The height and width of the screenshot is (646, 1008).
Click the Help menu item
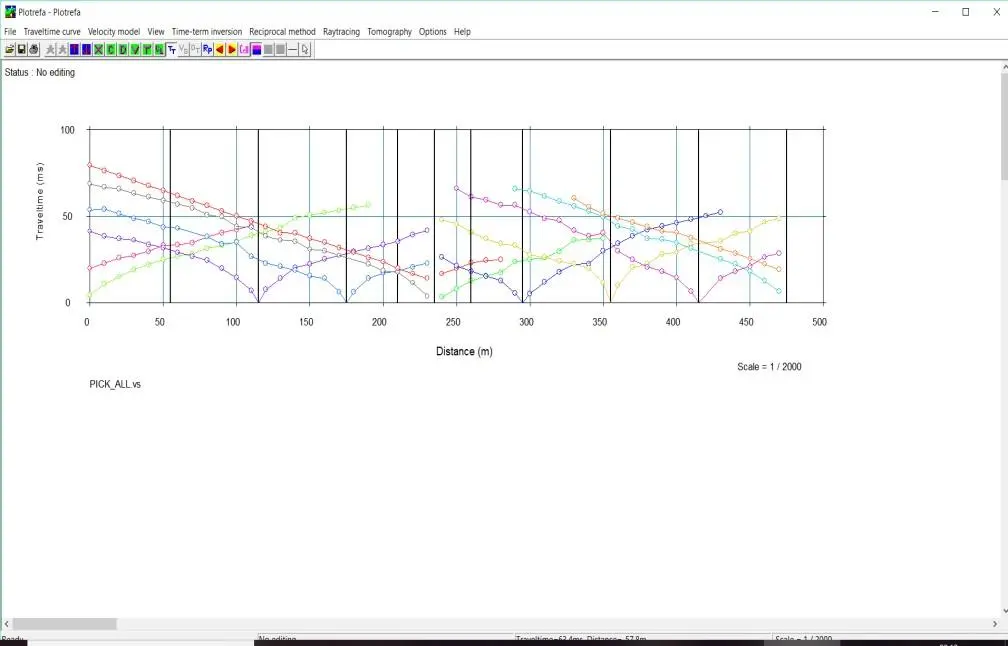coord(462,32)
